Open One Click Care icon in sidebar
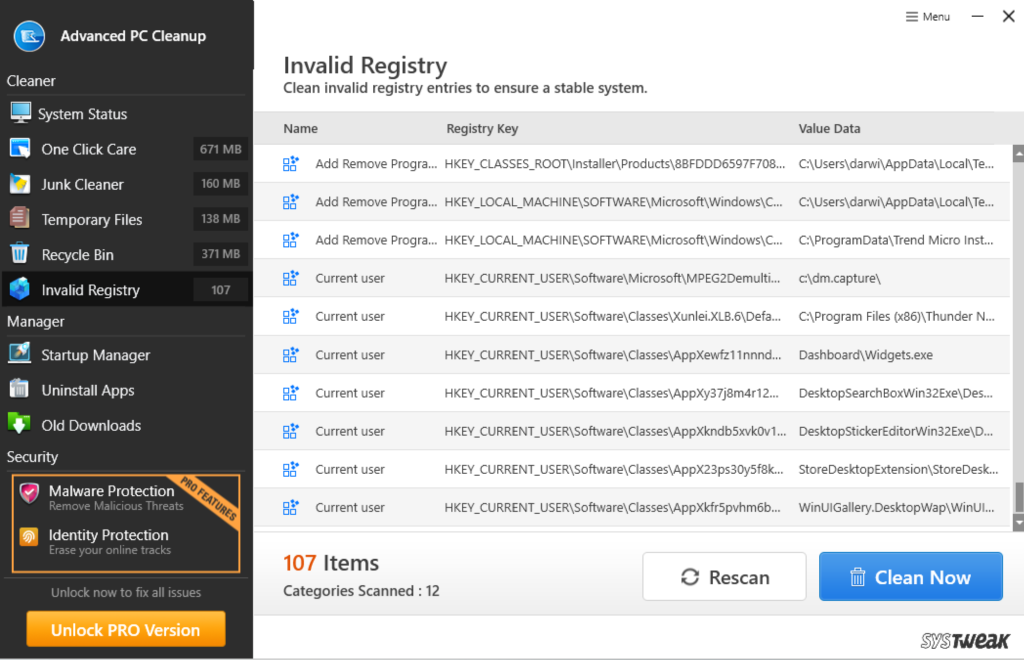This screenshot has width=1024, height=660. tap(20, 149)
